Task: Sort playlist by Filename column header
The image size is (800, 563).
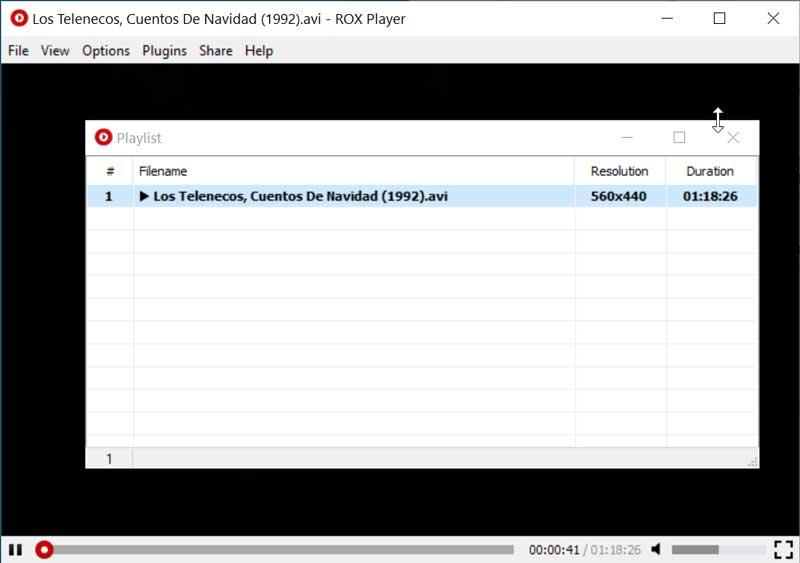Action: pyautogui.click(x=353, y=171)
